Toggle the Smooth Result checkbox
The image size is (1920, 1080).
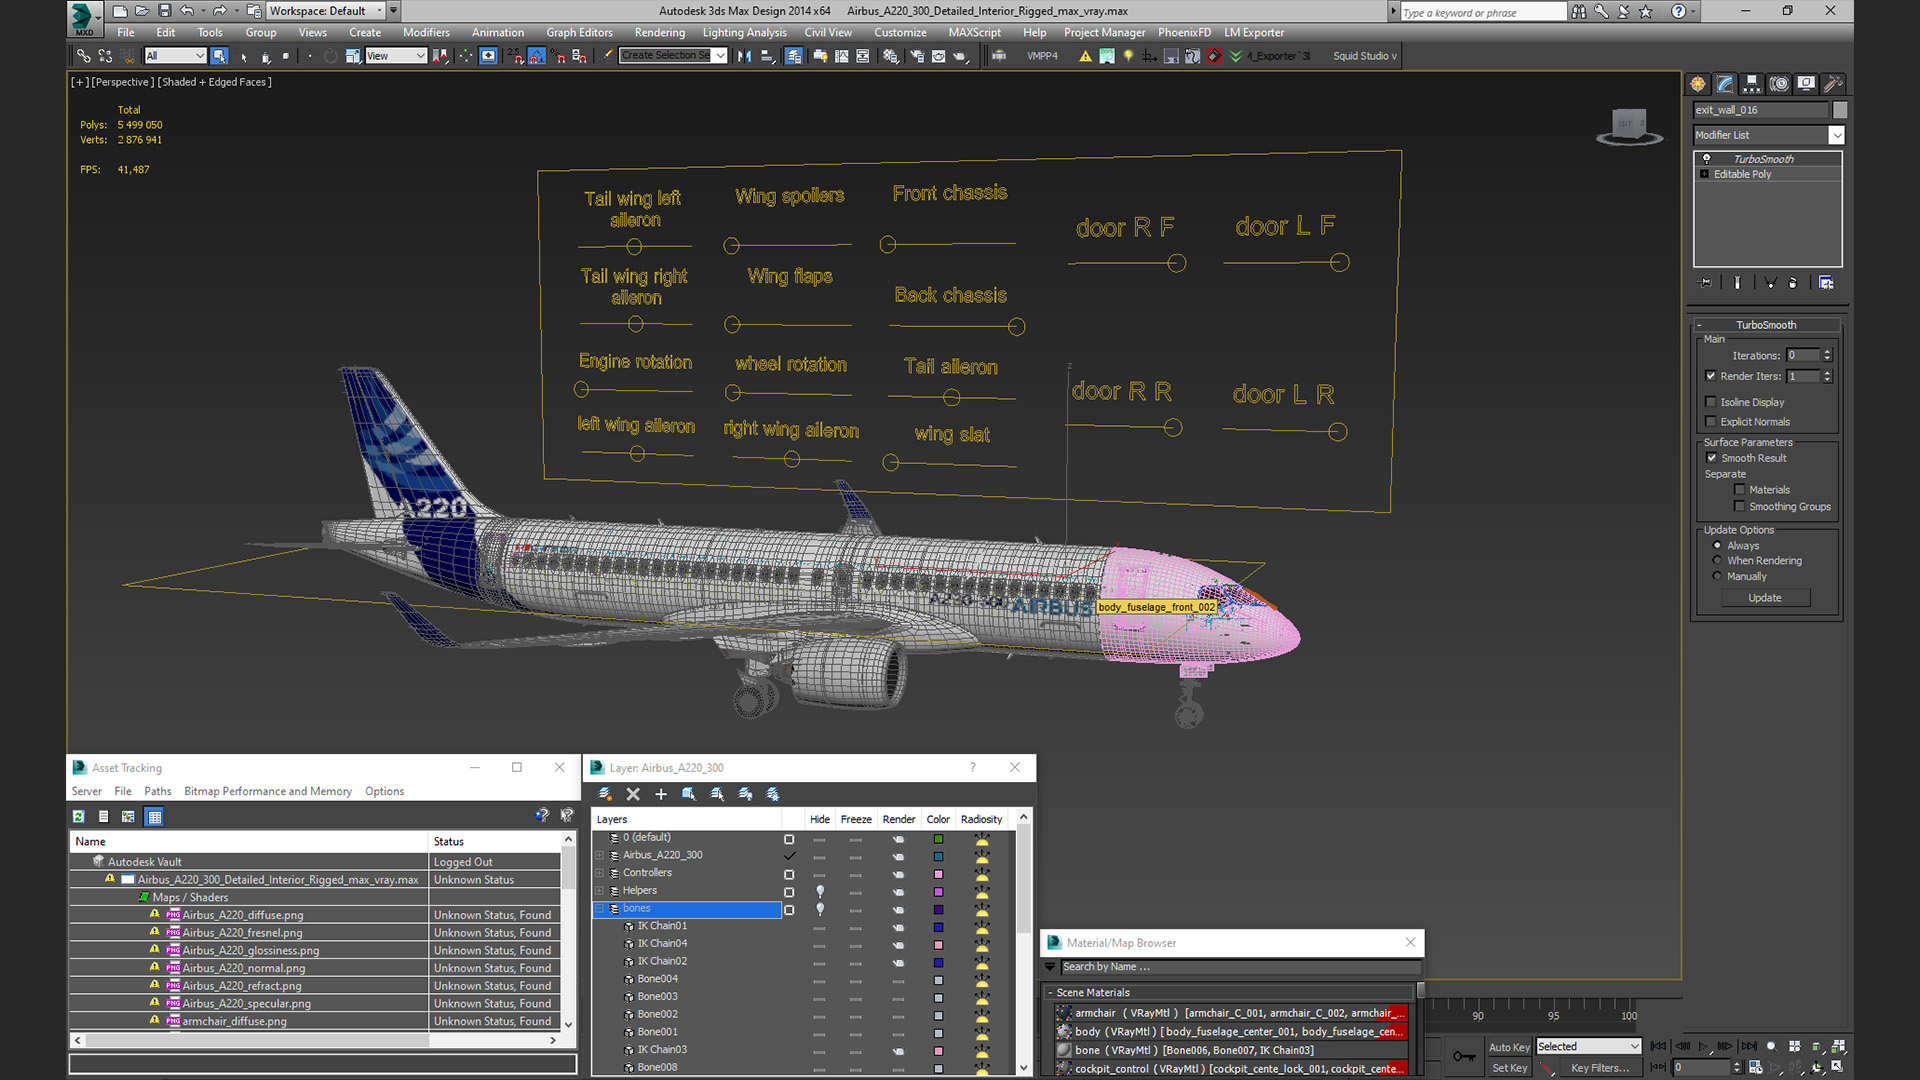pyautogui.click(x=1711, y=458)
